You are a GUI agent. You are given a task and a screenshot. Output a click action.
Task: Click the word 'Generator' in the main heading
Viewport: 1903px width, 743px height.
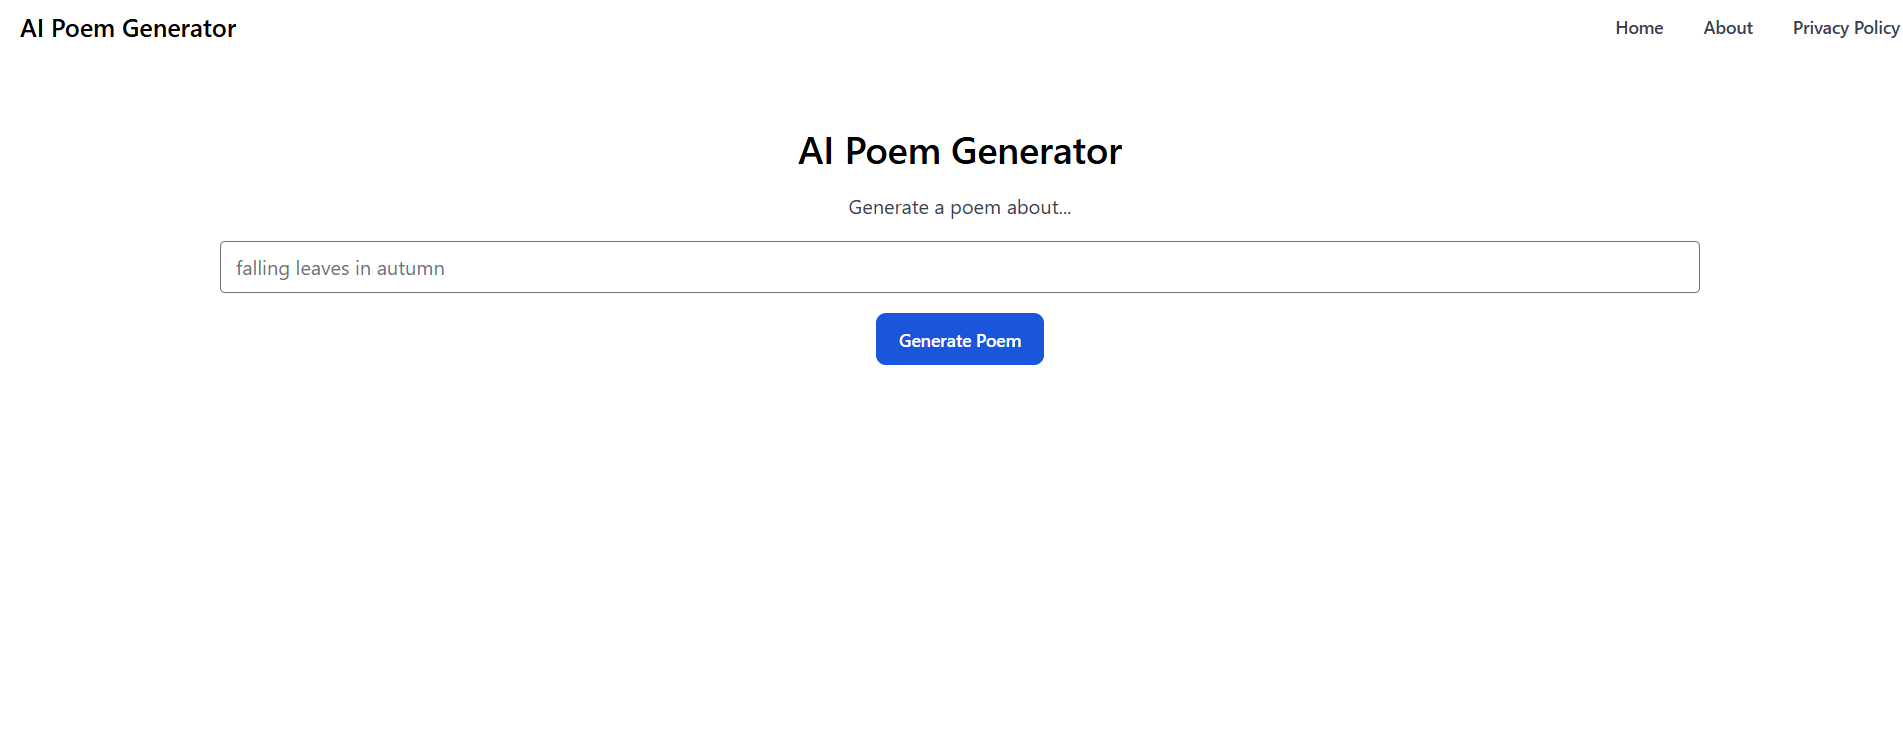[x=1036, y=151]
